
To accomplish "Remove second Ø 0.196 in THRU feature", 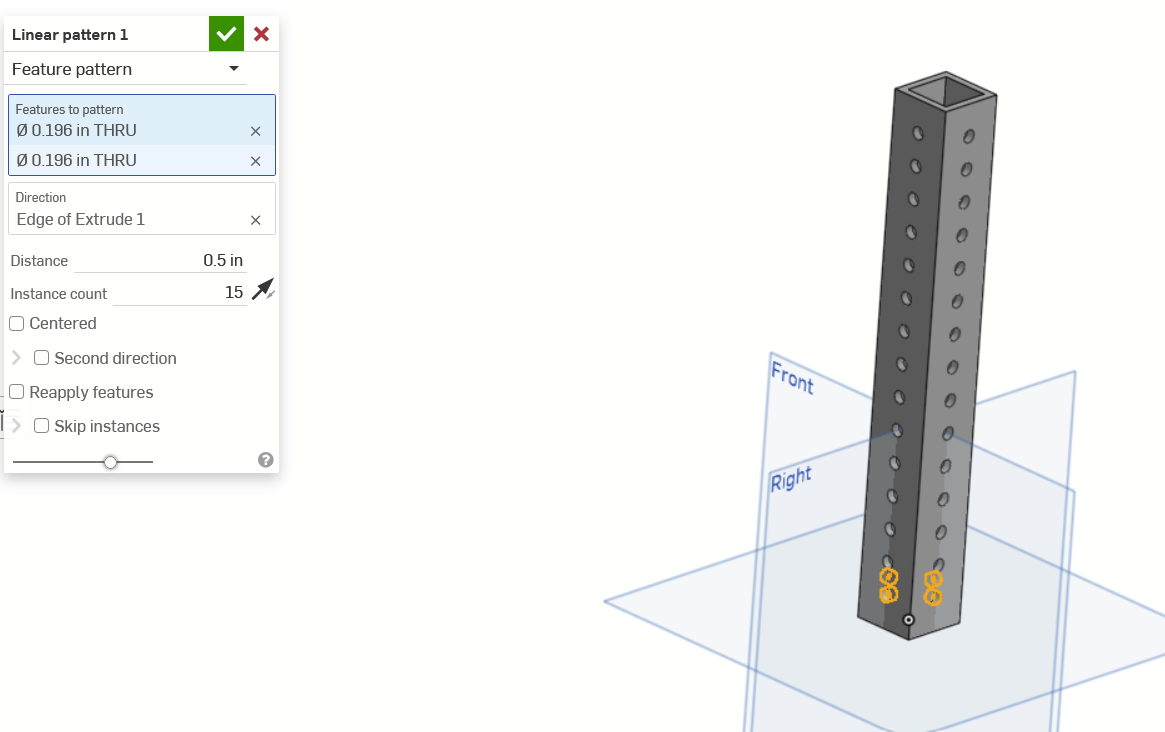I will (x=256, y=161).
